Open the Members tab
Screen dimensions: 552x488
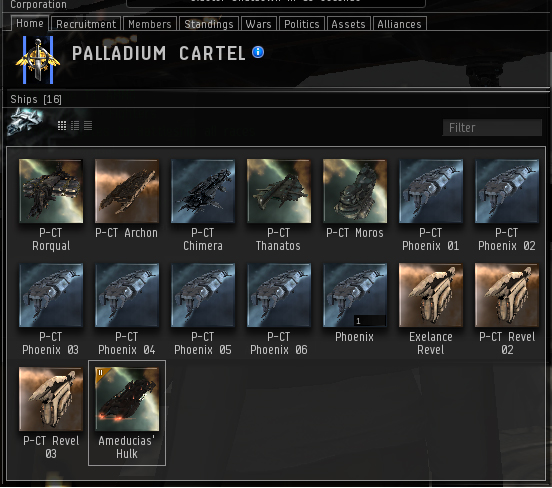pos(150,24)
